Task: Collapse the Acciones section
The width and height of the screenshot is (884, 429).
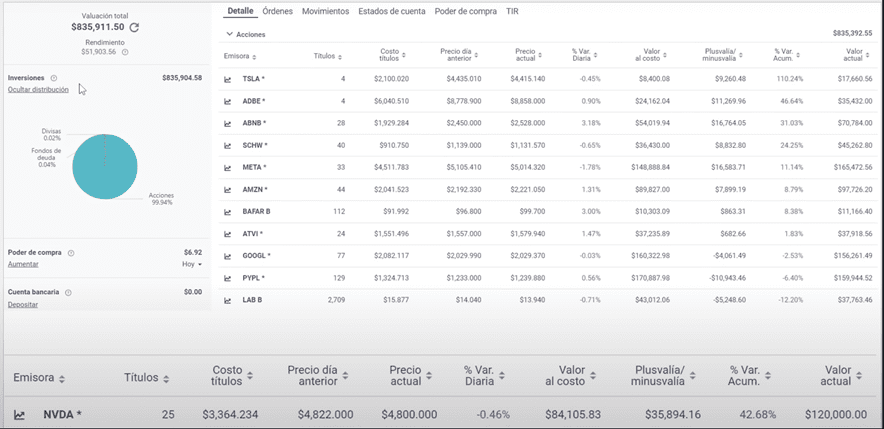Action: pos(229,34)
